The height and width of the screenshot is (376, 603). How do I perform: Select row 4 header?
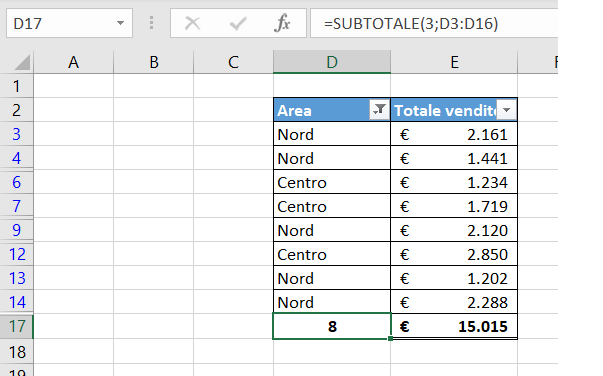coord(17,158)
